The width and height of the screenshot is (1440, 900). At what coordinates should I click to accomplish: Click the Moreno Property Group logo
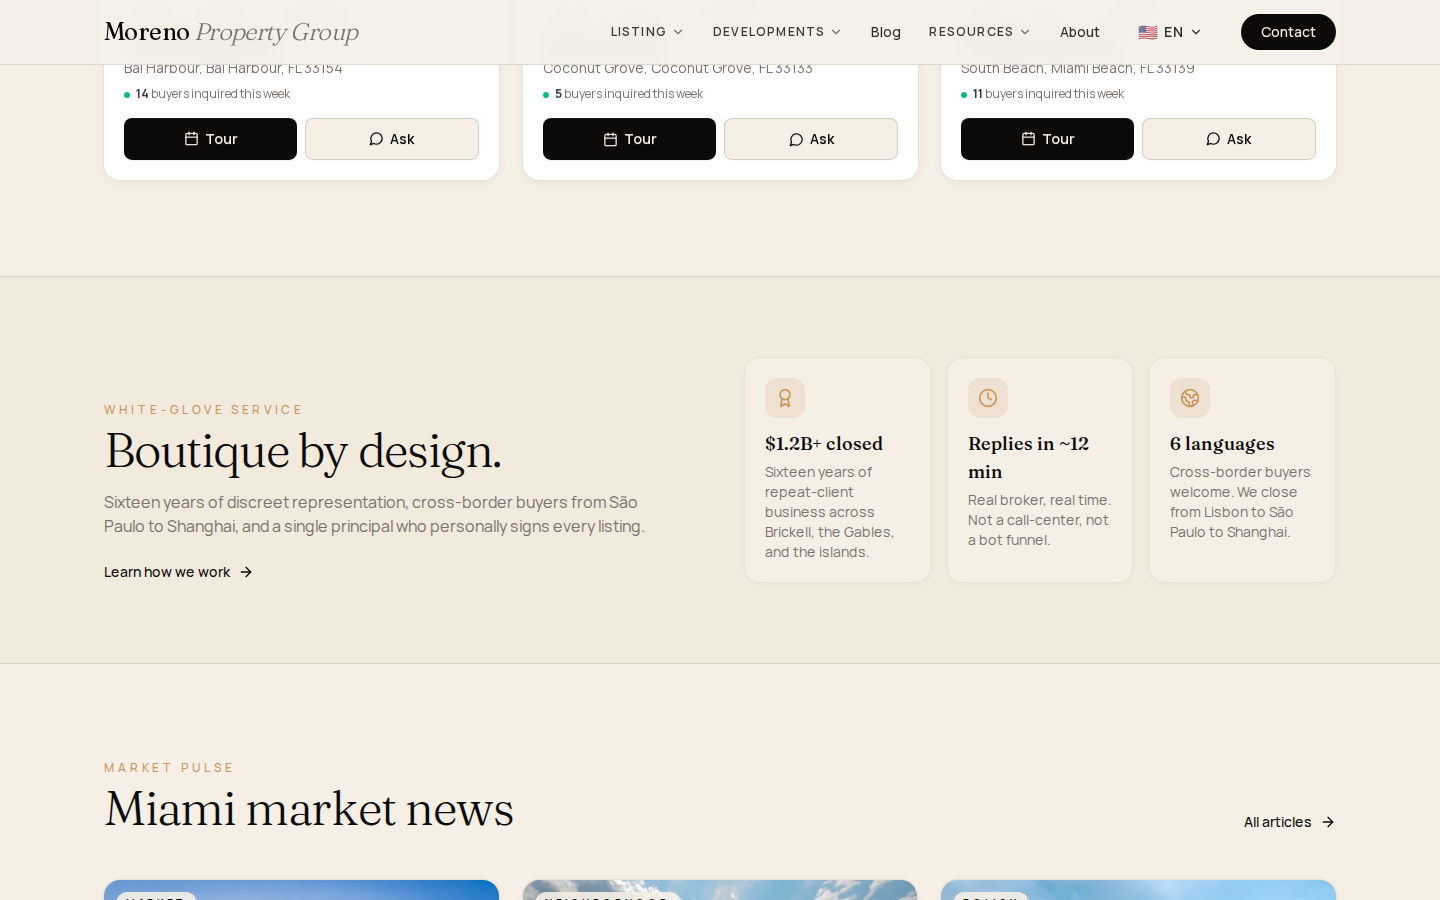pyautogui.click(x=231, y=32)
